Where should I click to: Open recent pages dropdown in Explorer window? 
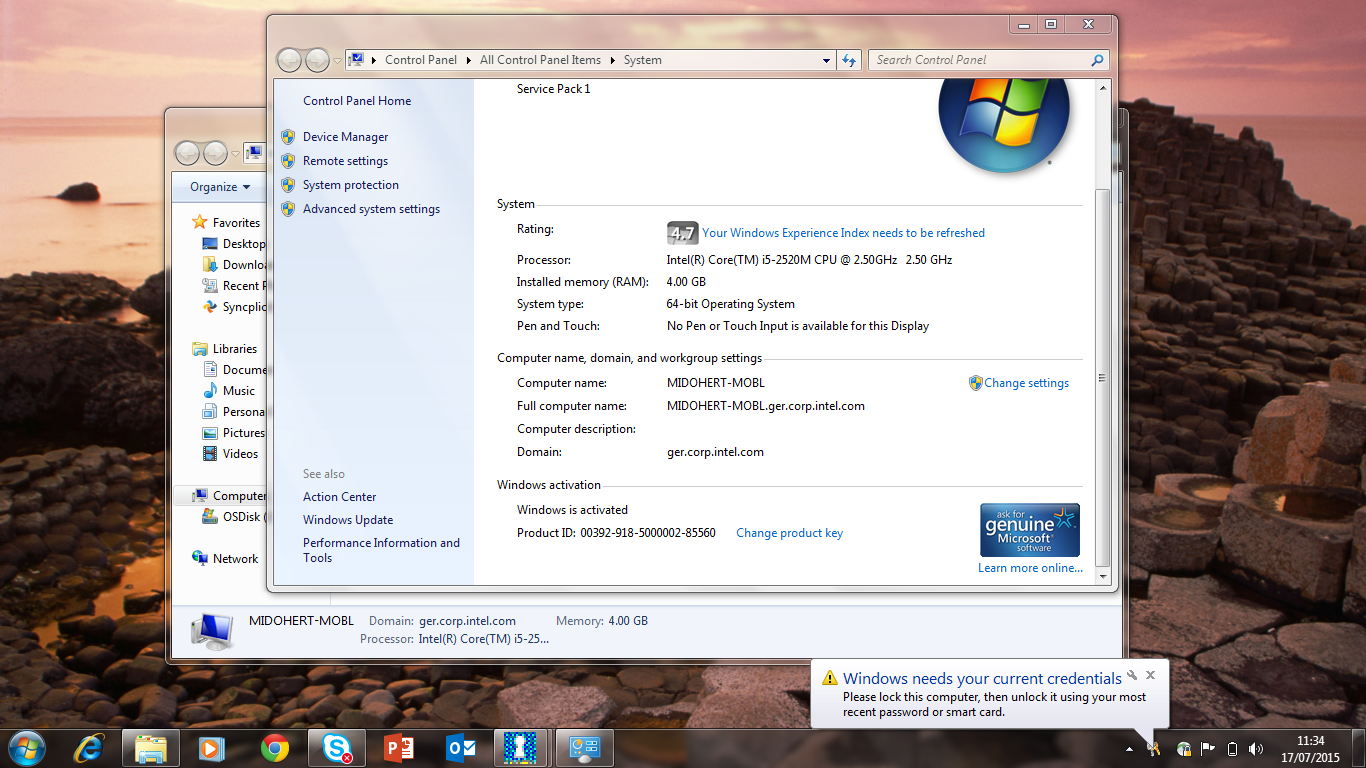236,153
